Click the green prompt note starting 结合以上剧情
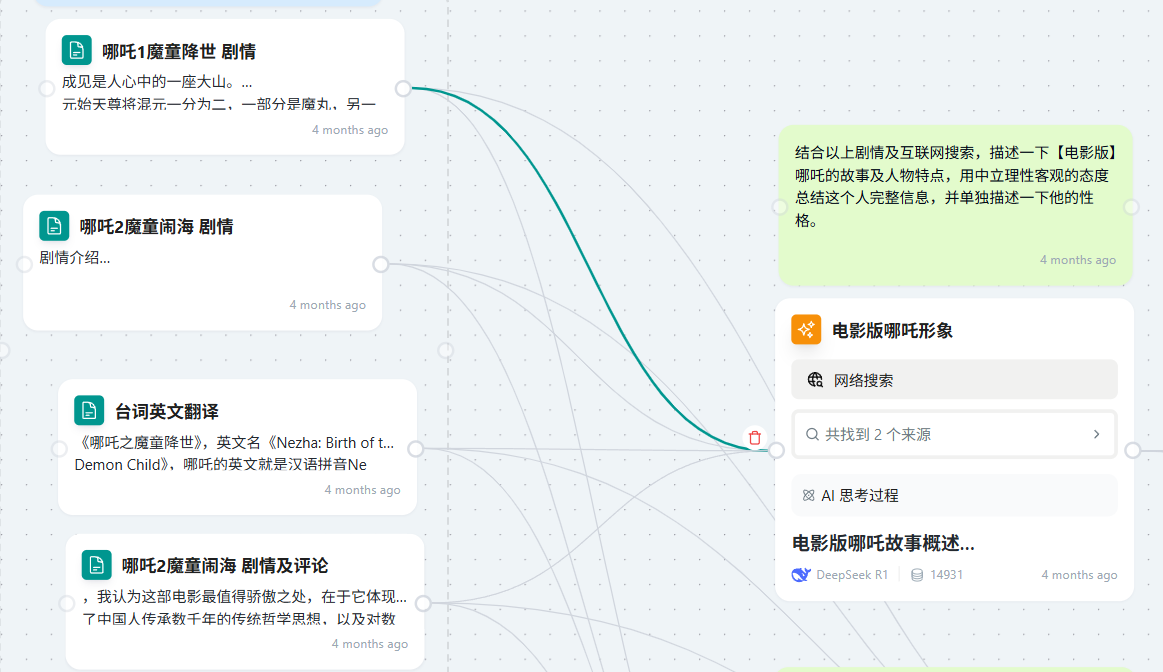The width and height of the screenshot is (1163, 672). pyautogui.click(x=955, y=205)
